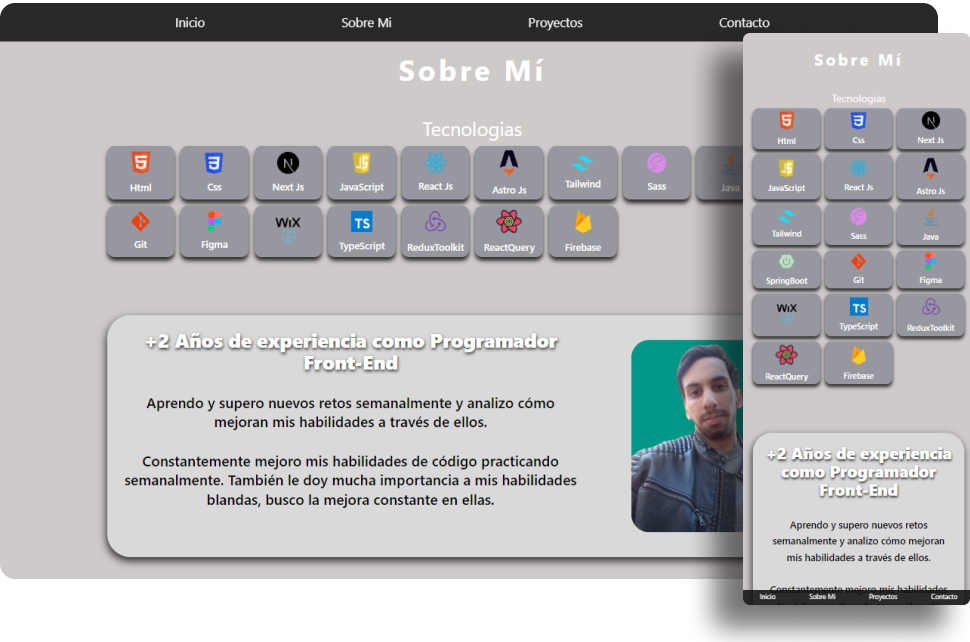The image size is (970, 642).
Task: Click the mobile paragraph Aprendo y supero nuevos retos
Action: 859,541
